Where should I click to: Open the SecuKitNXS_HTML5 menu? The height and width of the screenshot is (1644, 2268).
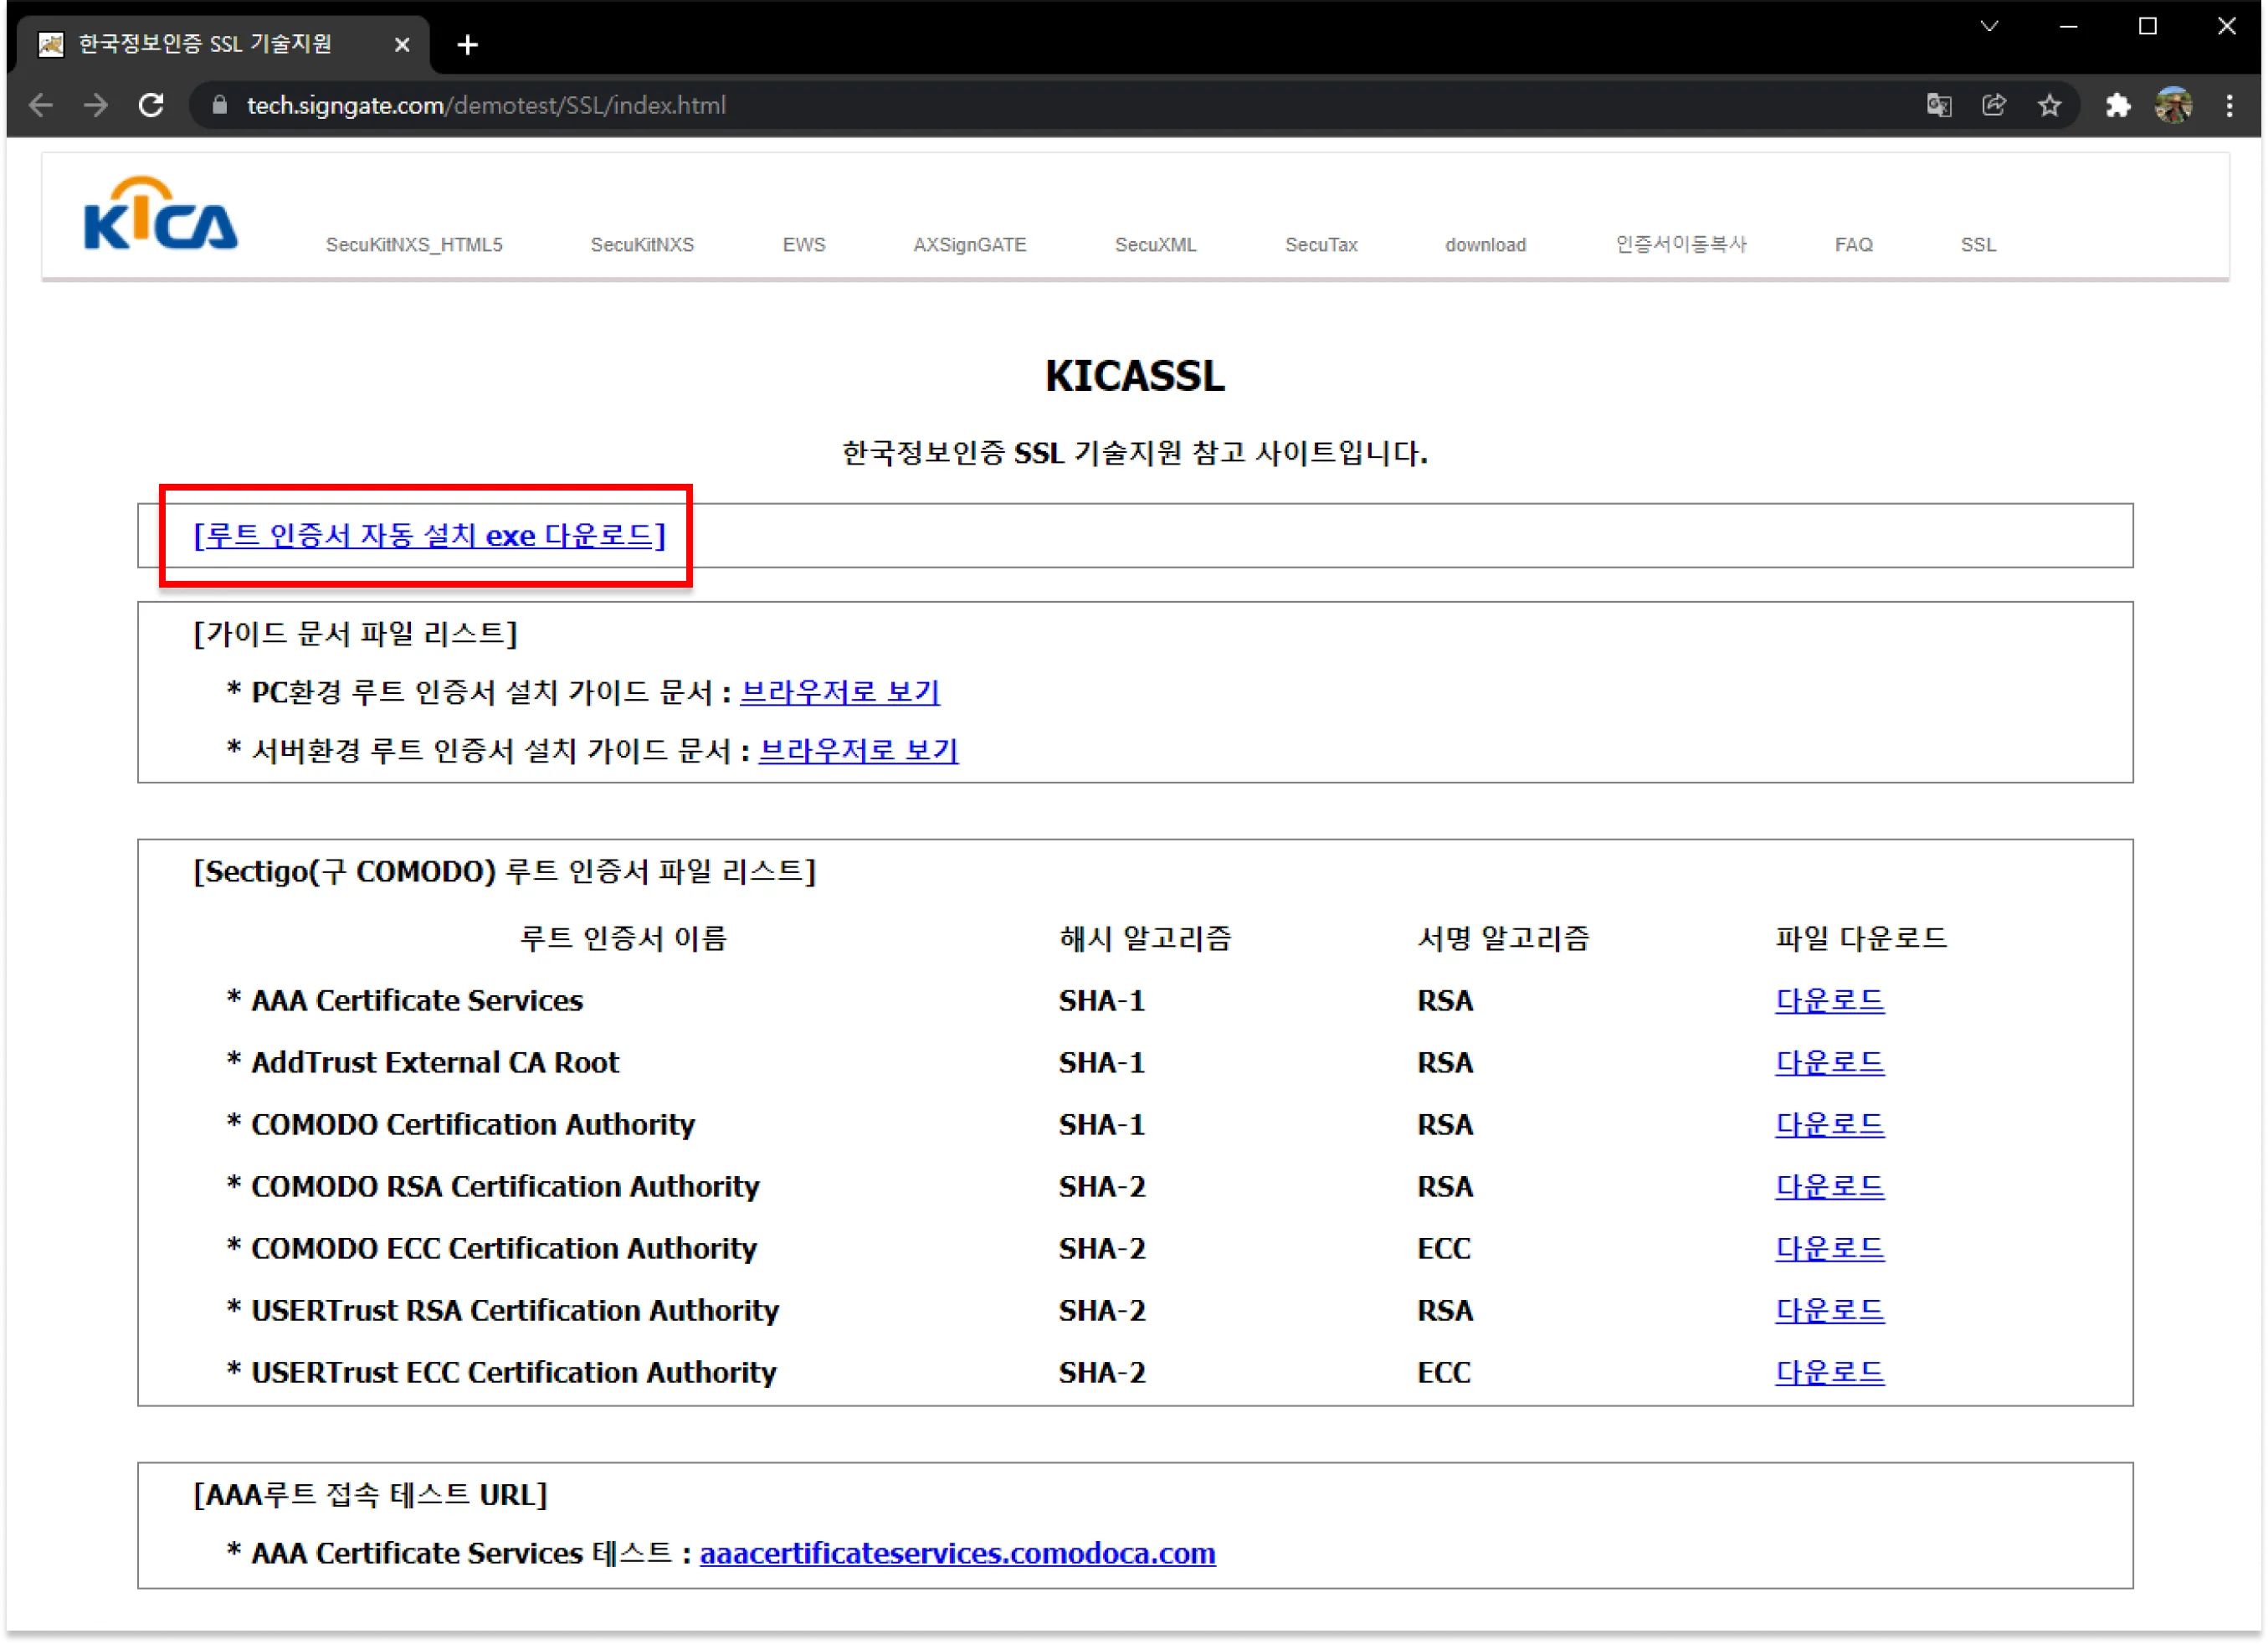[414, 245]
